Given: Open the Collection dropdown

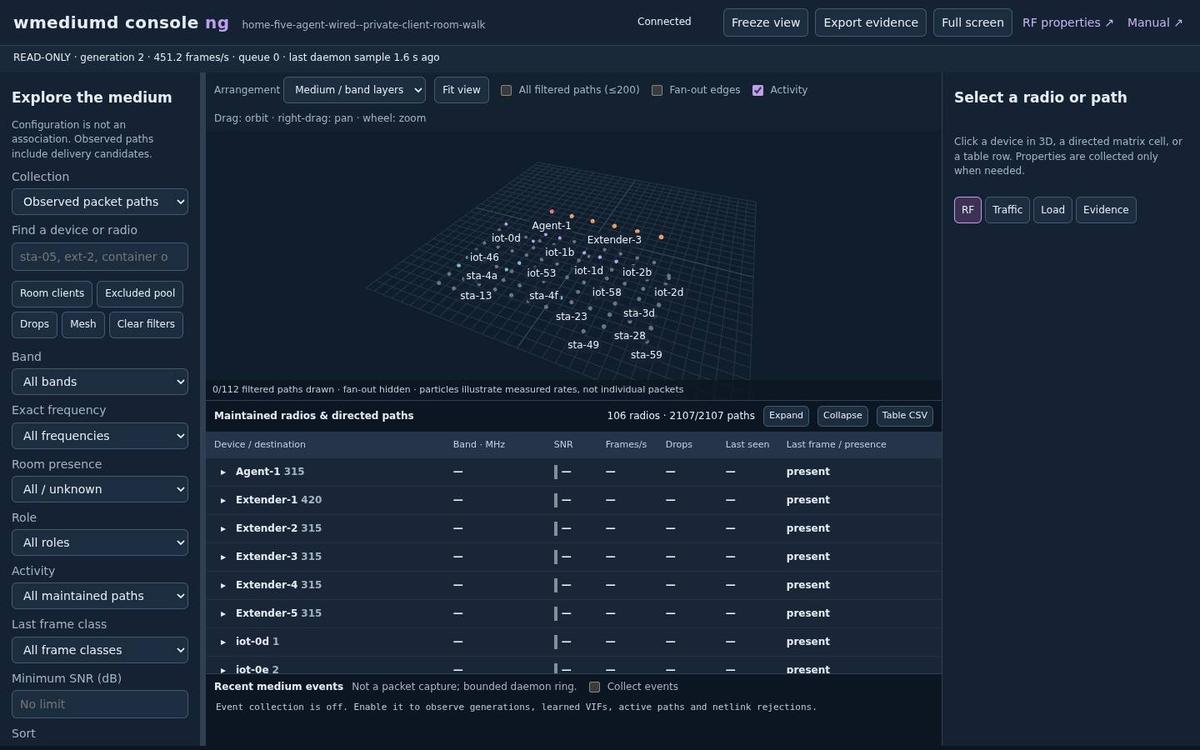Looking at the screenshot, I should pyautogui.click(x=100, y=202).
